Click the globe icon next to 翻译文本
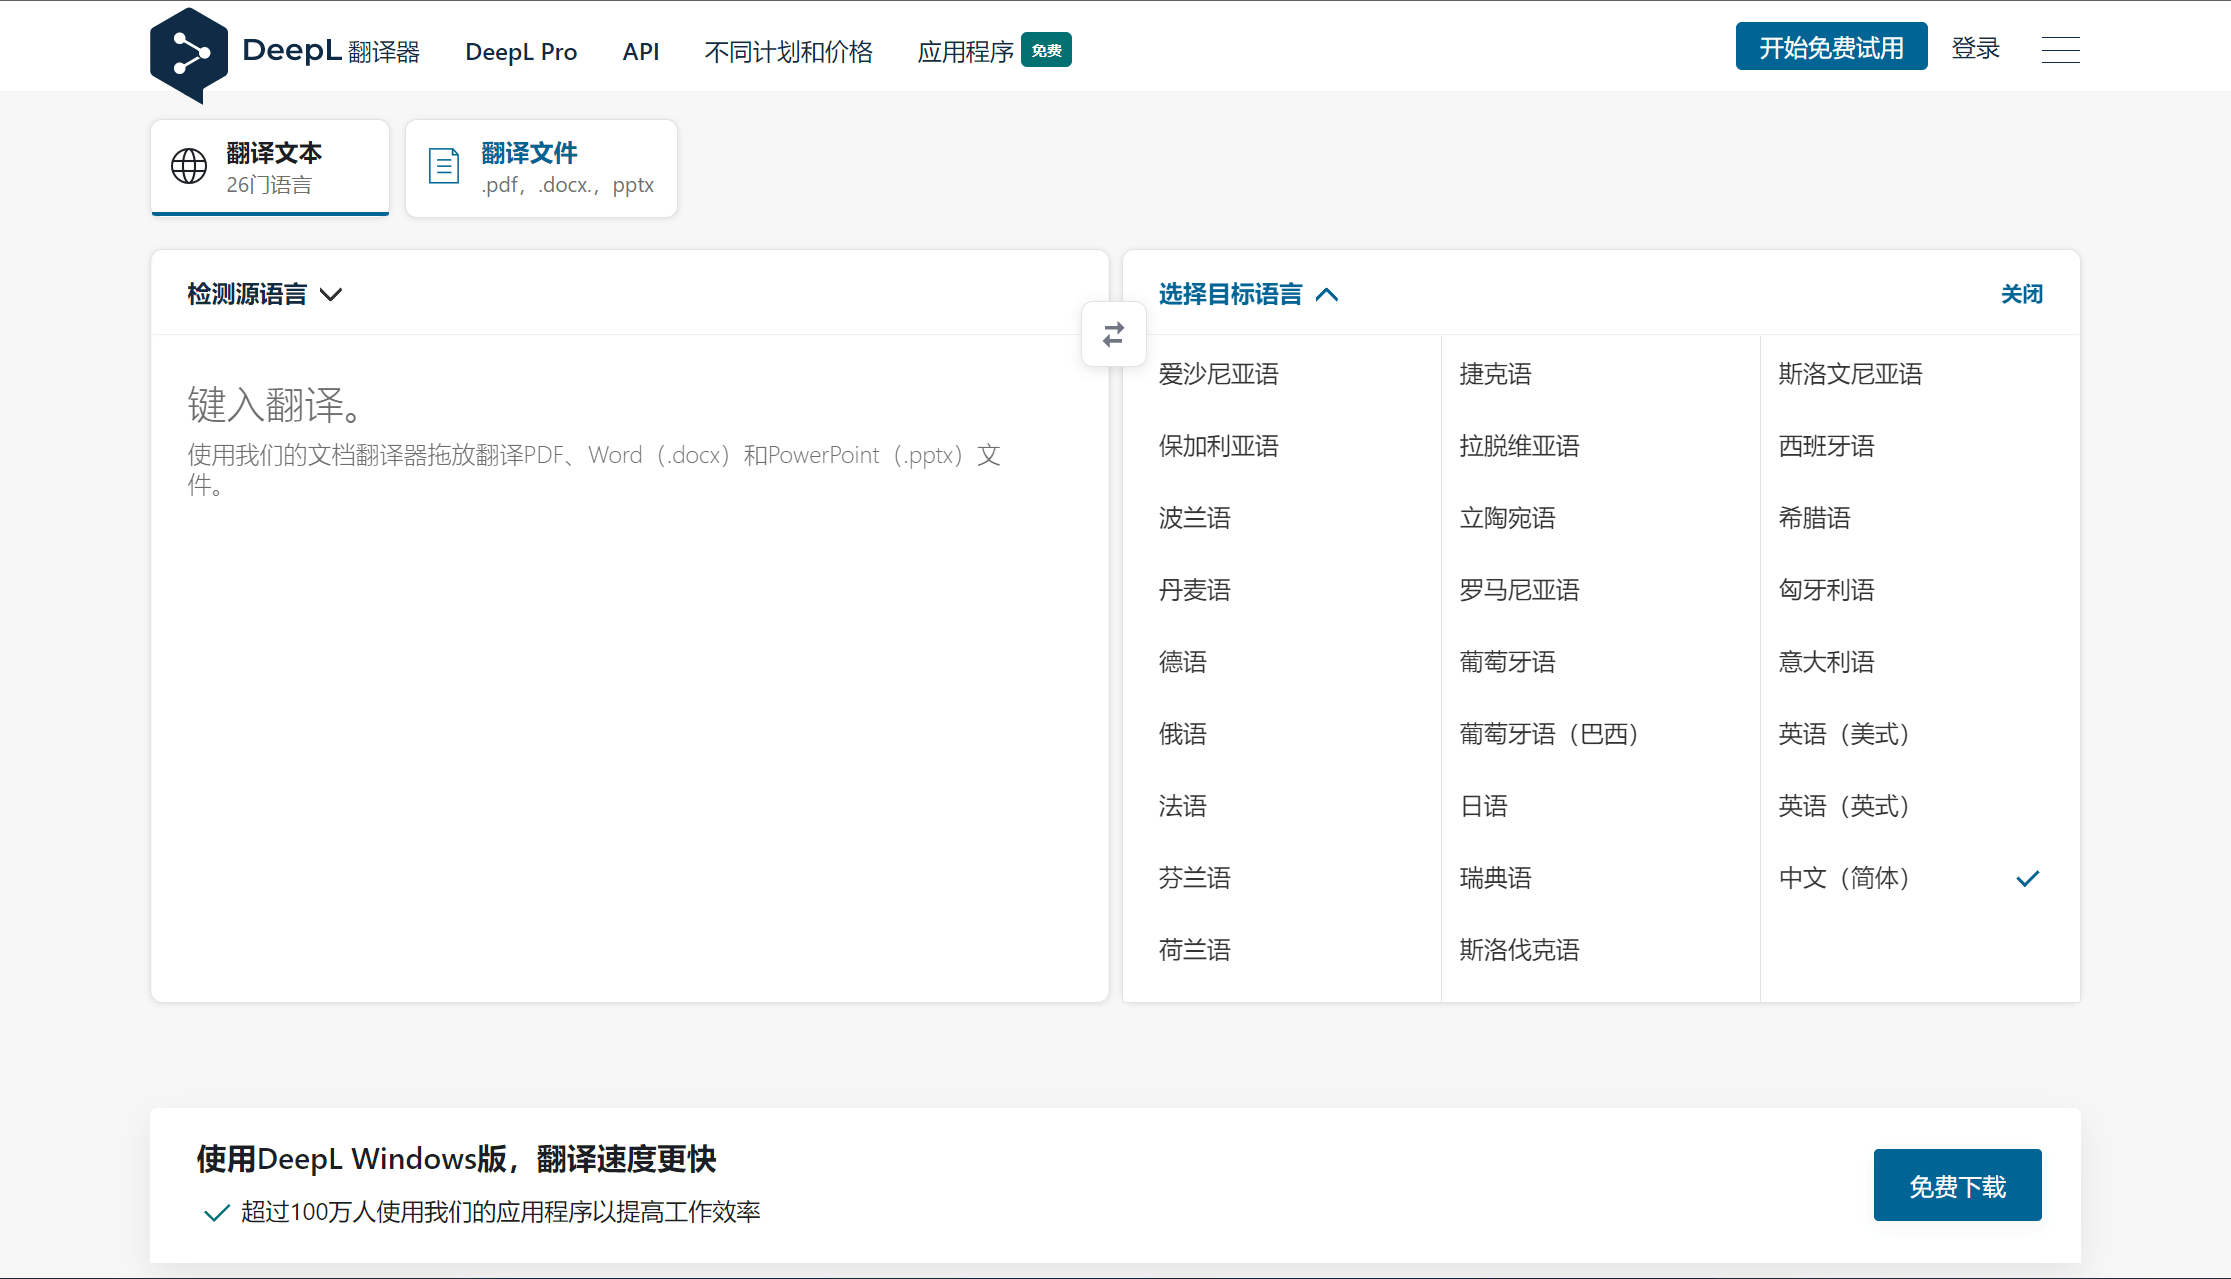The image size is (2231, 1279). [x=188, y=164]
